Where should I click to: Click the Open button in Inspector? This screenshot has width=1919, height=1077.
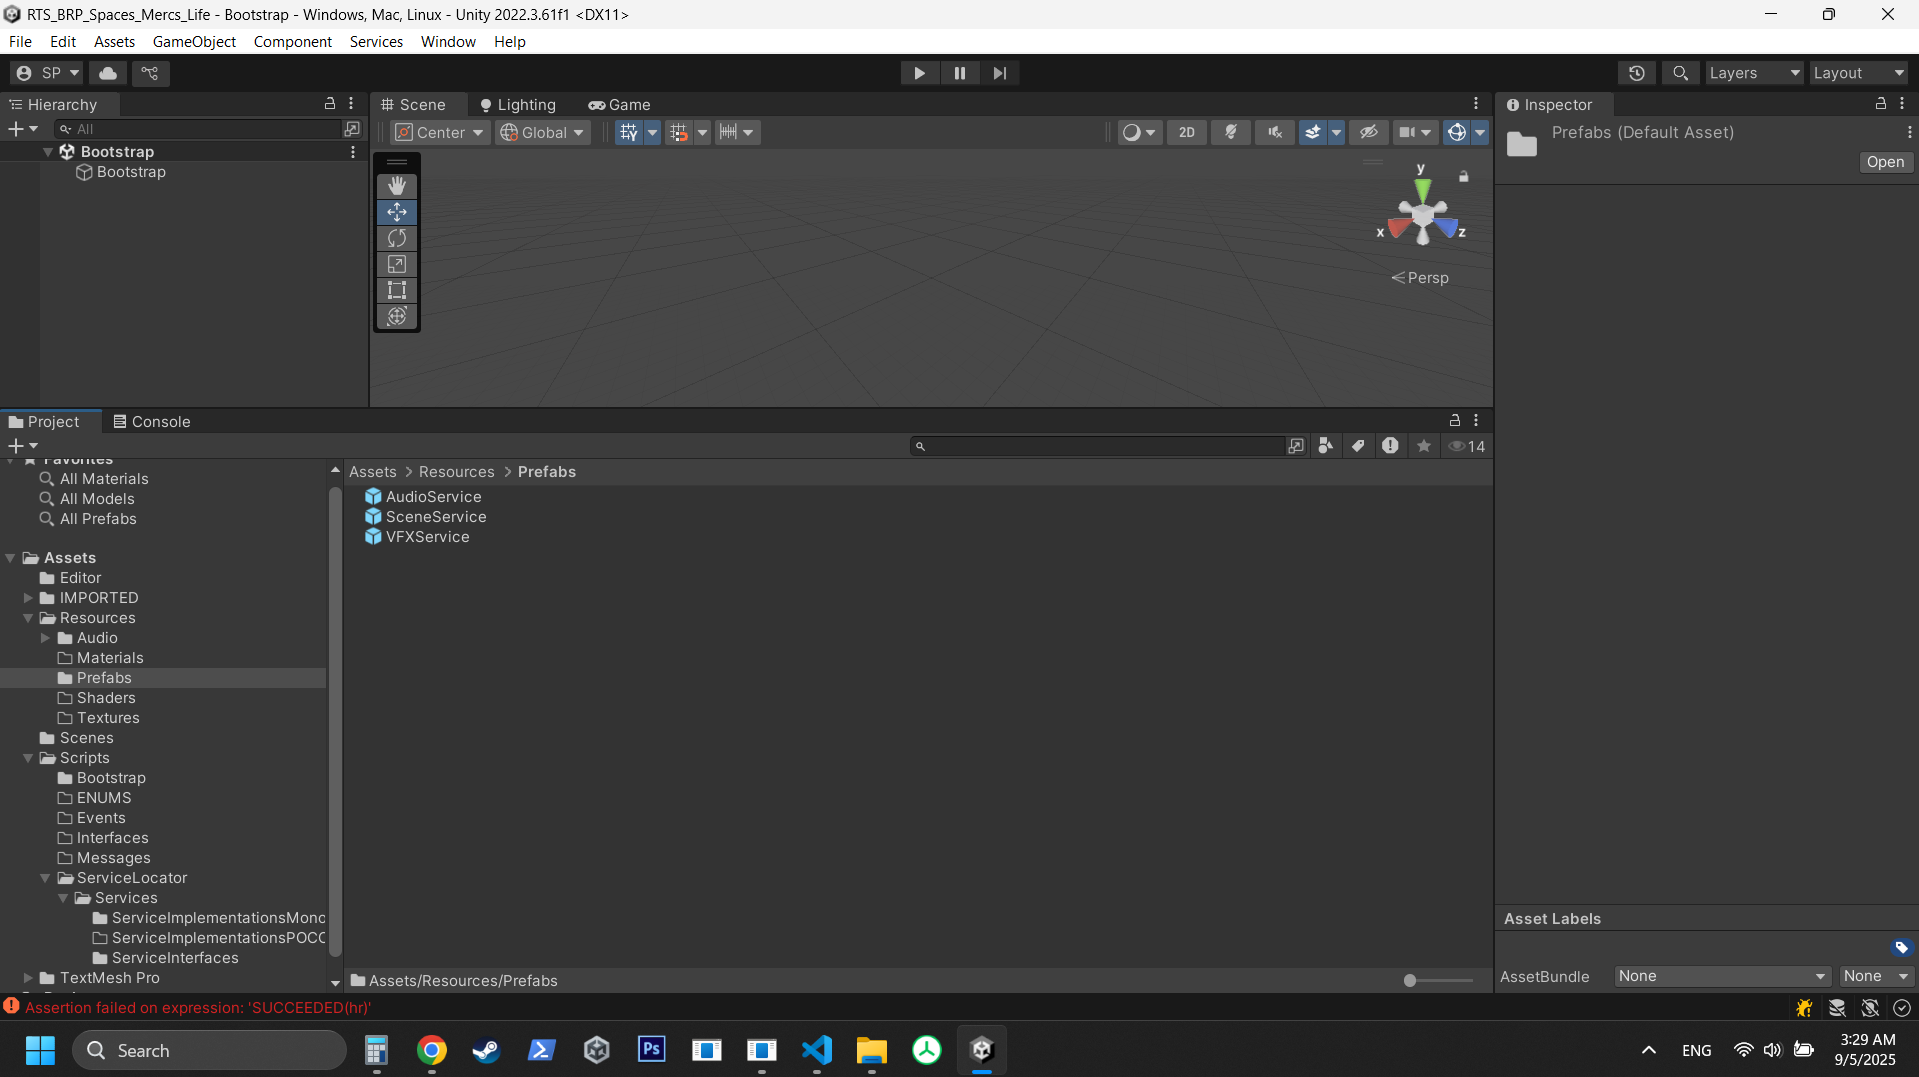(x=1885, y=162)
